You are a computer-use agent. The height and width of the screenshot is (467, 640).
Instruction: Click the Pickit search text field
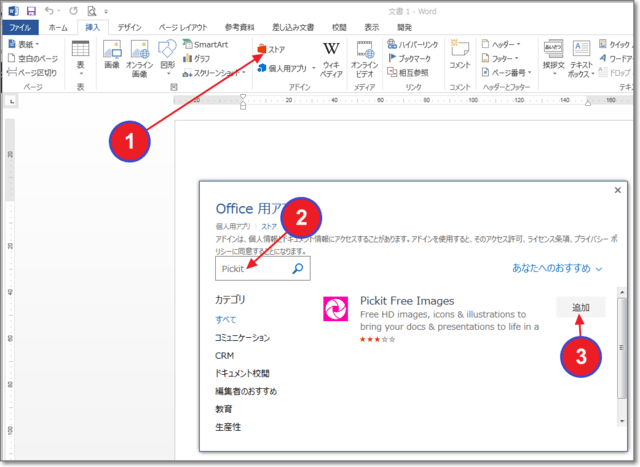point(252,269)
